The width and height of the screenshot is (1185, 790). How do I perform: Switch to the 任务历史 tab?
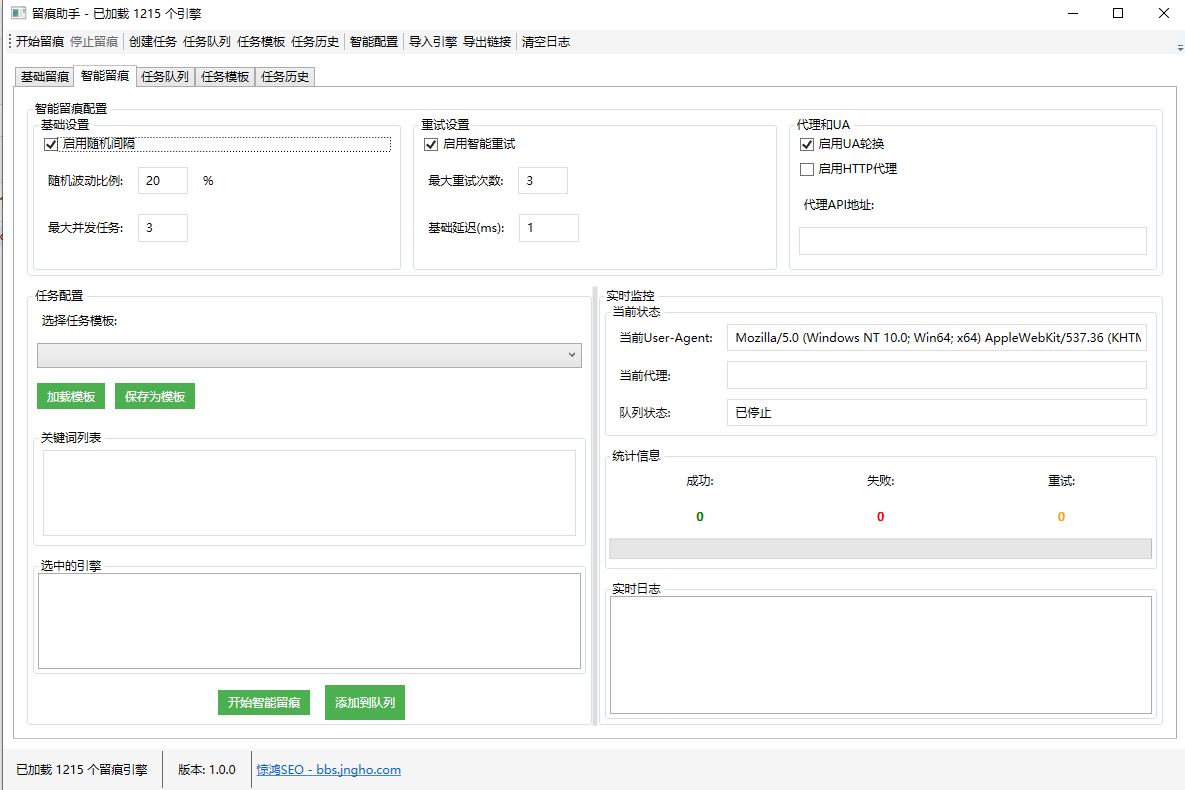(x=285, y=77)
